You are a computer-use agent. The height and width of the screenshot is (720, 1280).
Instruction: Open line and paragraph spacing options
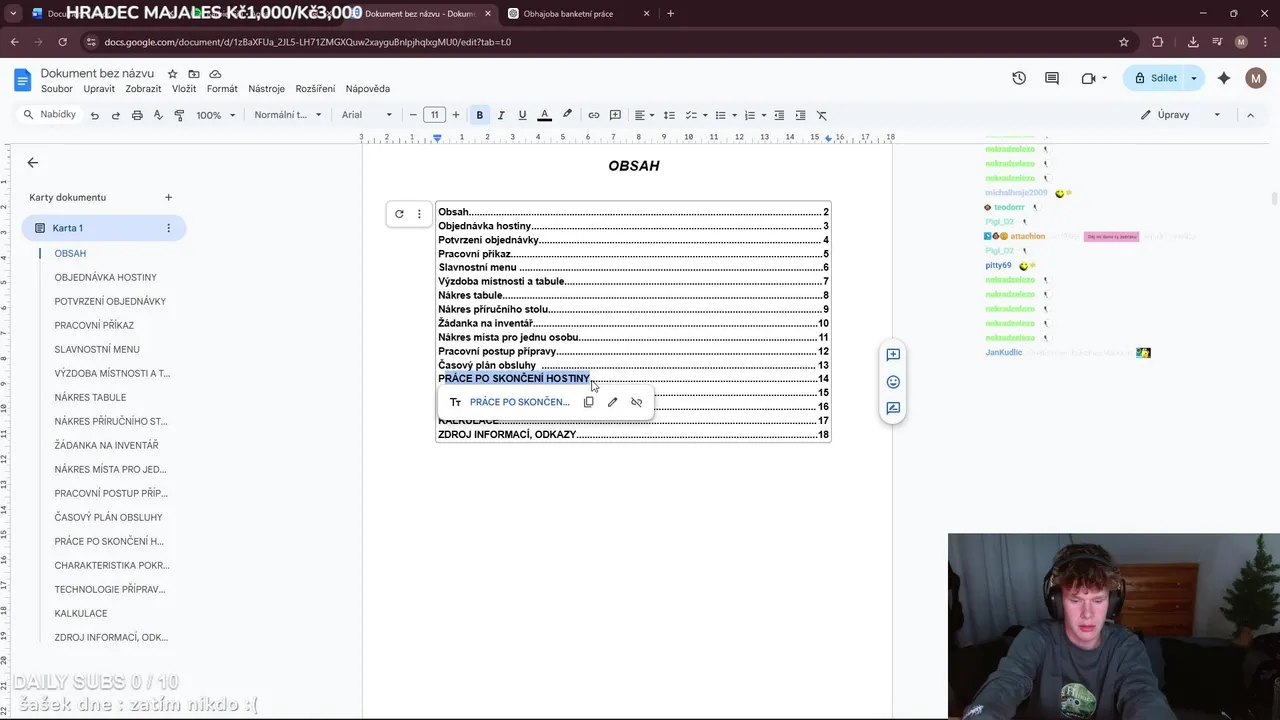pos(669,115)
